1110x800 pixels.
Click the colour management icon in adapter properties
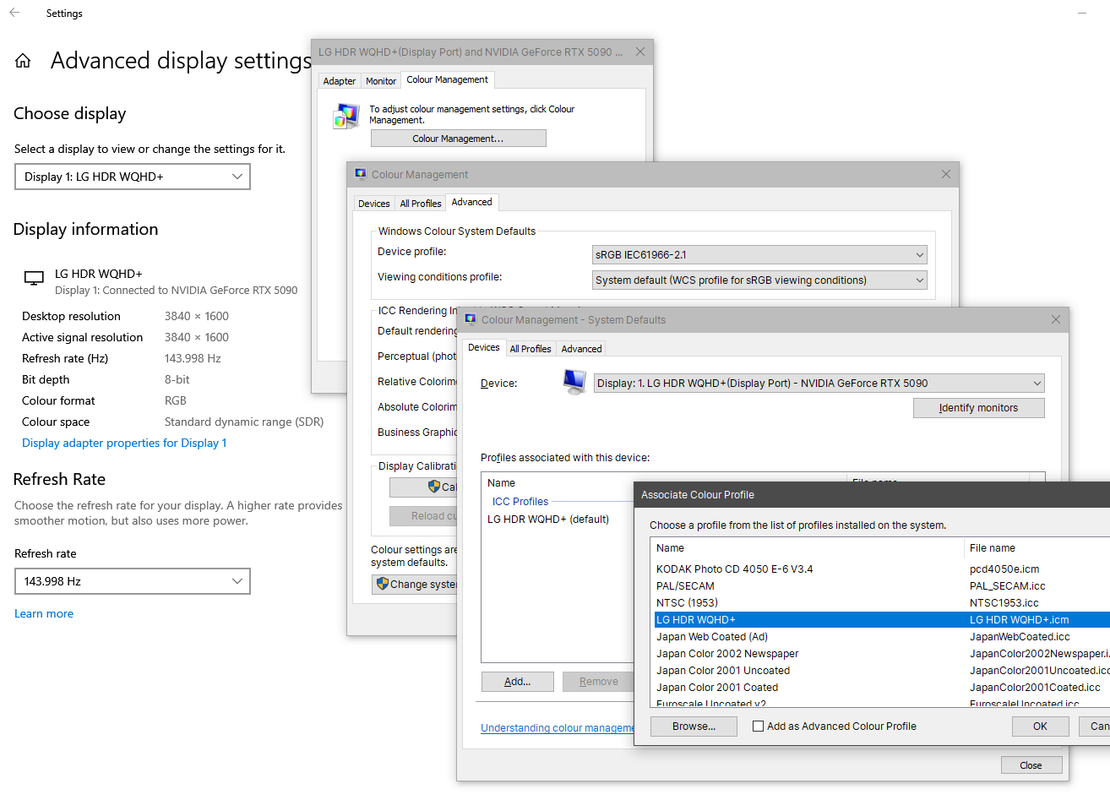point(346,115)
